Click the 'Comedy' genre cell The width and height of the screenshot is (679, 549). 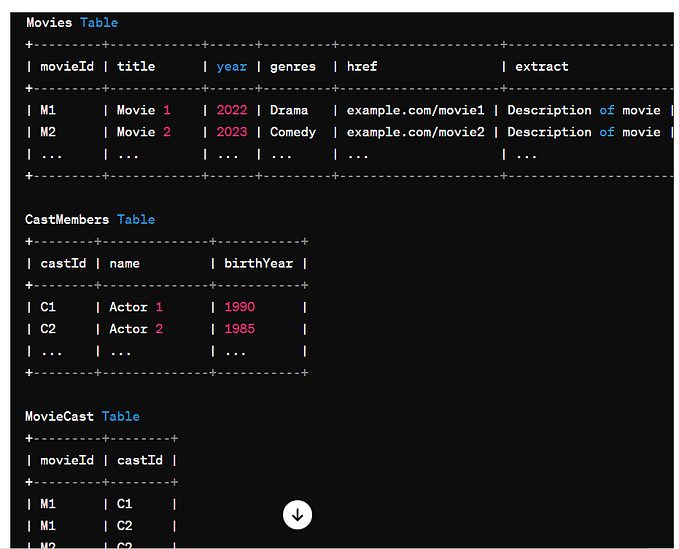click(293, 132)
